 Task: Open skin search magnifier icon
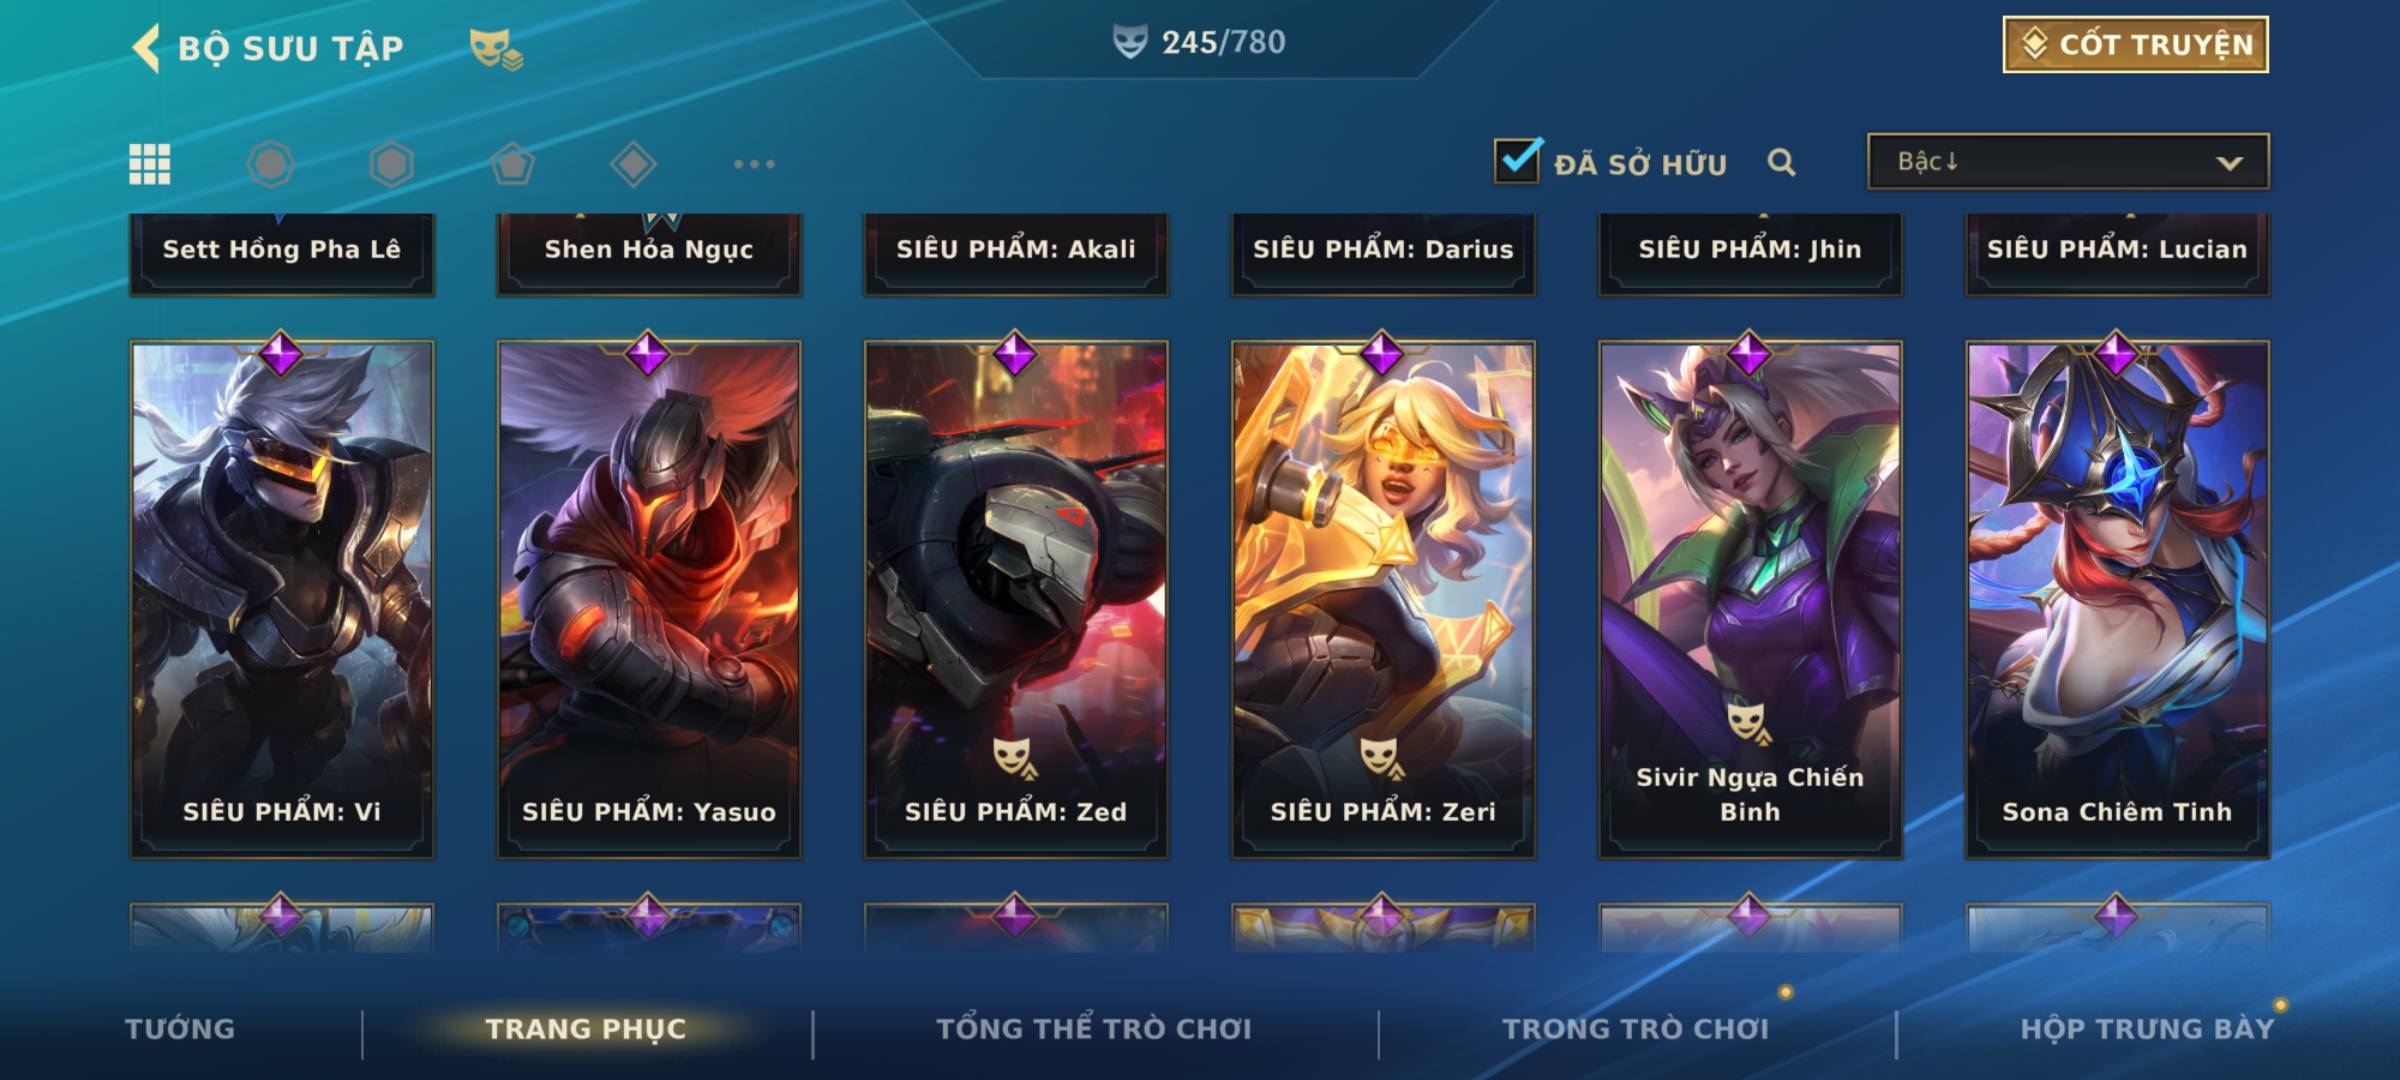tap(1781, 162)
